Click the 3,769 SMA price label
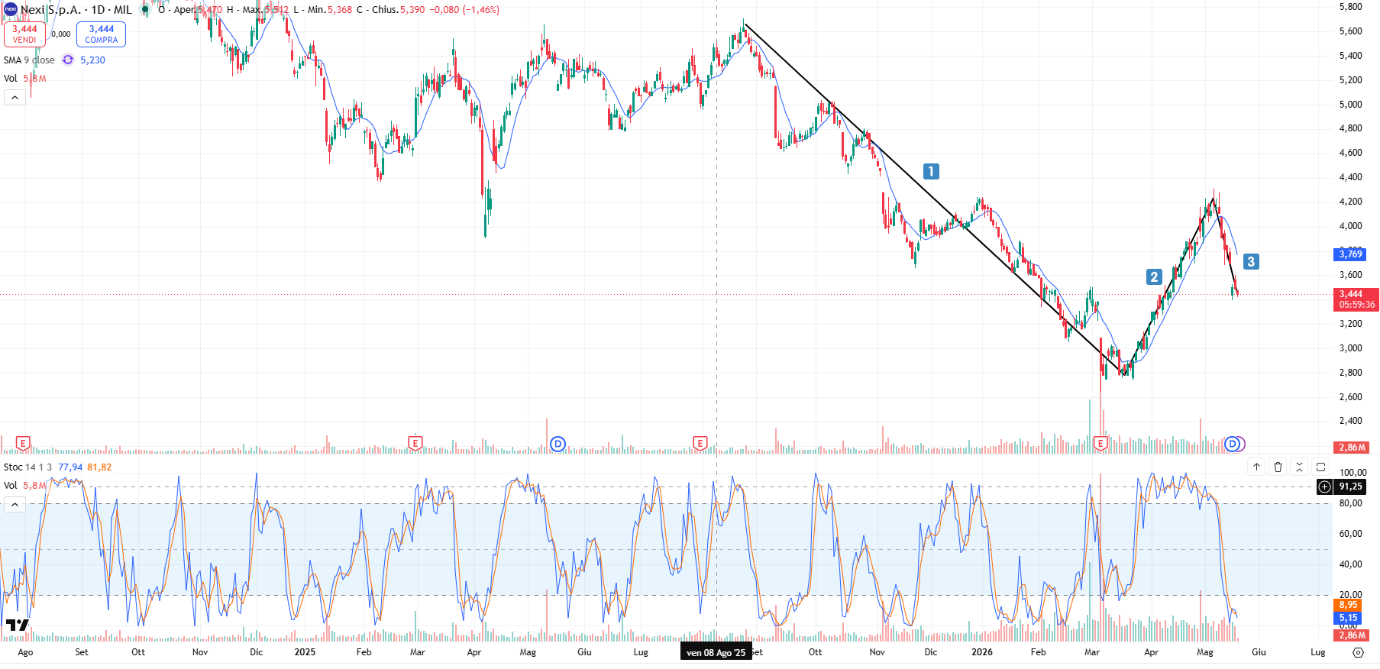 (x=1348, y=254)
